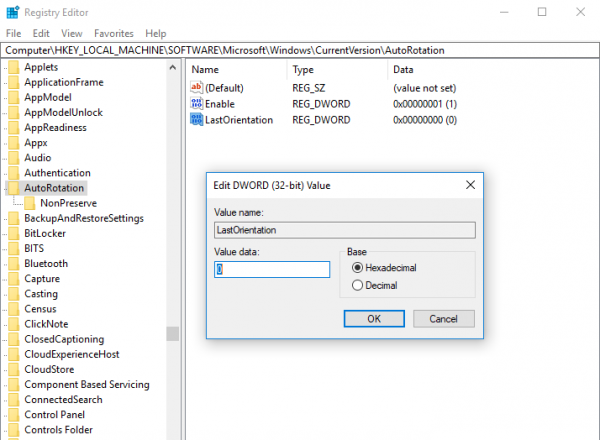Open the Edit menu
Viewport: 600px width, 440px height.
(x=41, y=34)
